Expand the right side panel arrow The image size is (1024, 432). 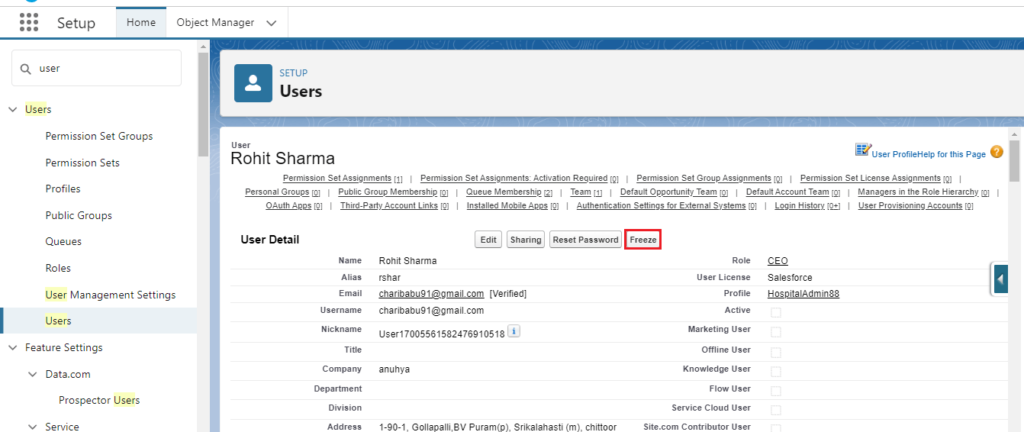(1001, 281)
